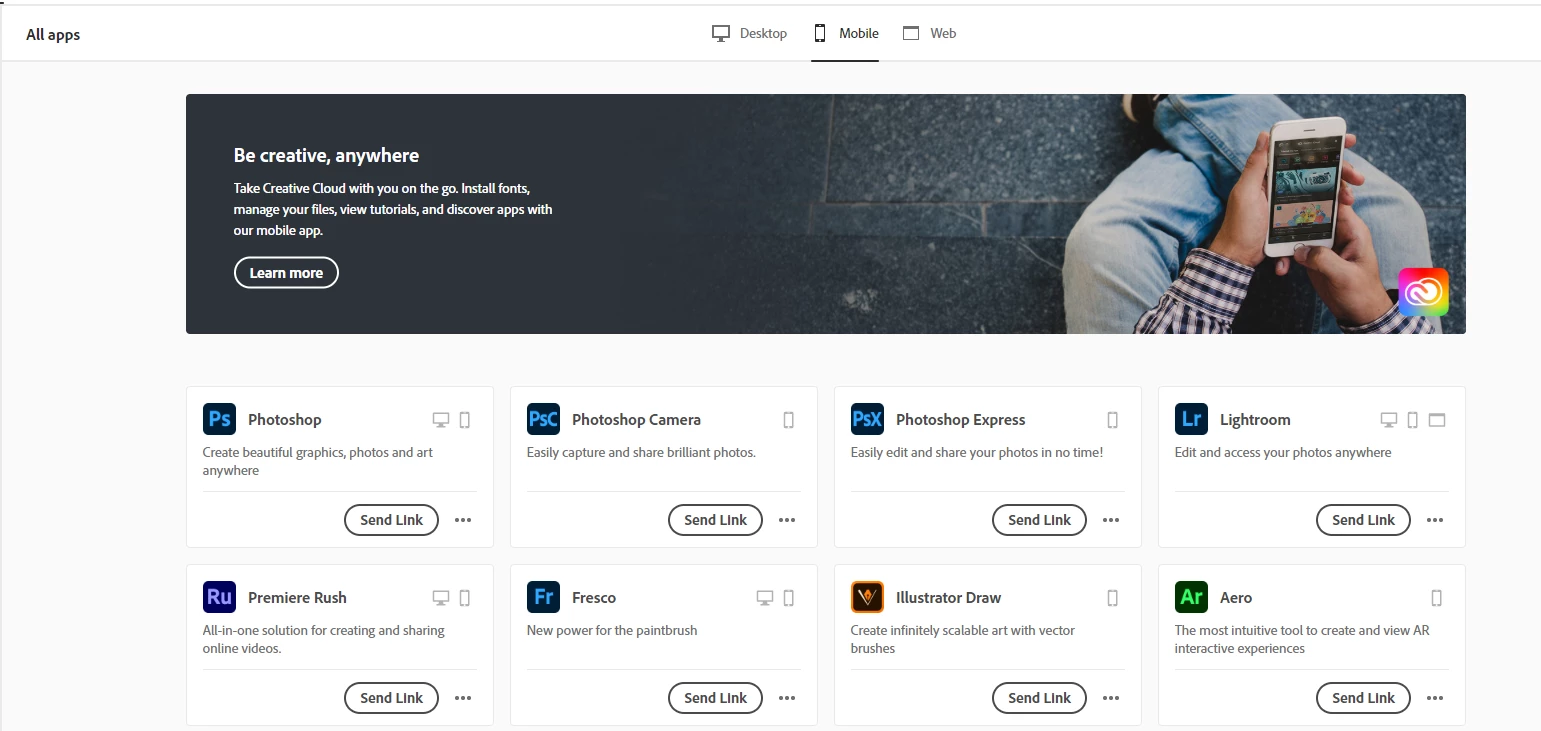Click mobile icon on Premiere Rush card
This screenshot has width=1541, height=731.
[x=465, y=598]
